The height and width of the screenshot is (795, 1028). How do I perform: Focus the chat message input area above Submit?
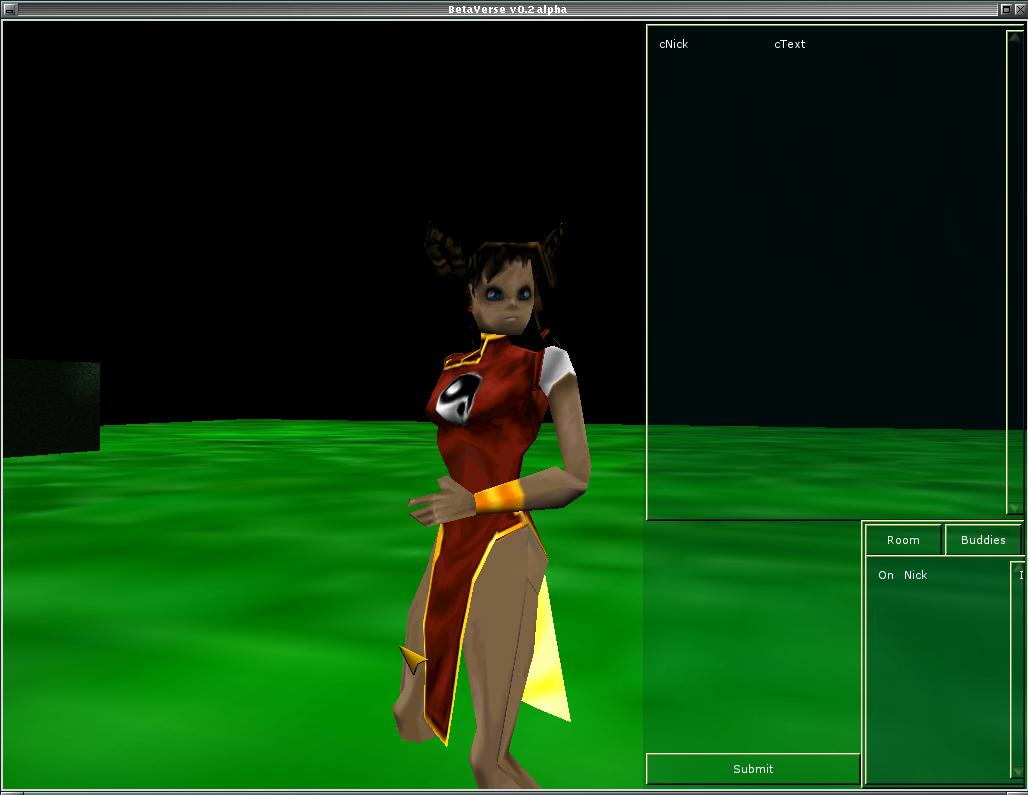pos(753,636)
